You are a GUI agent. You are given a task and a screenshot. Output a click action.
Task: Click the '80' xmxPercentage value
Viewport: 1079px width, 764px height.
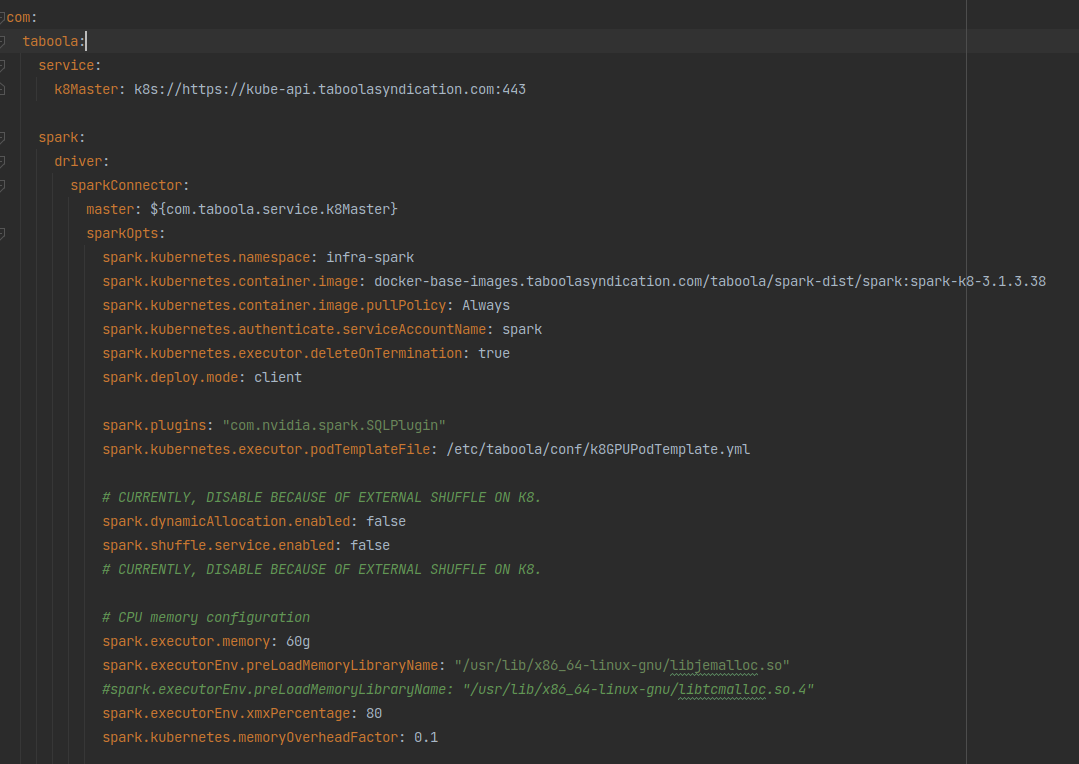374,714
